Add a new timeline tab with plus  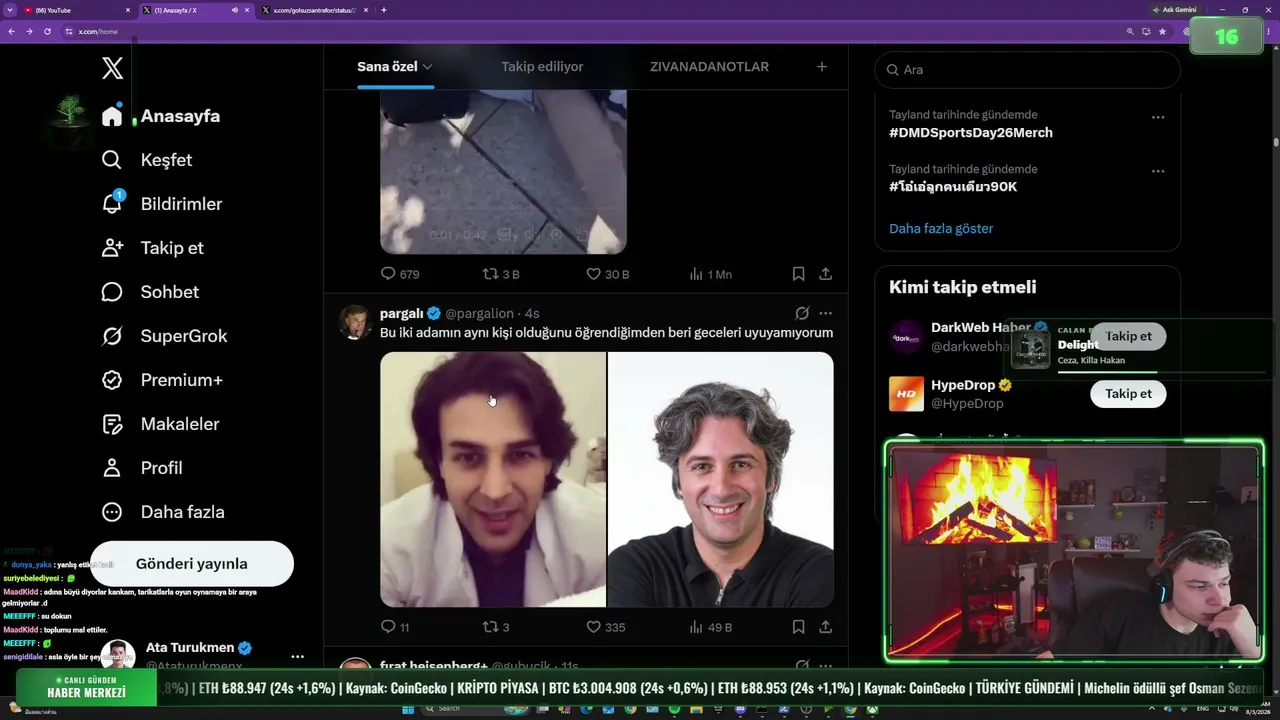822,67
